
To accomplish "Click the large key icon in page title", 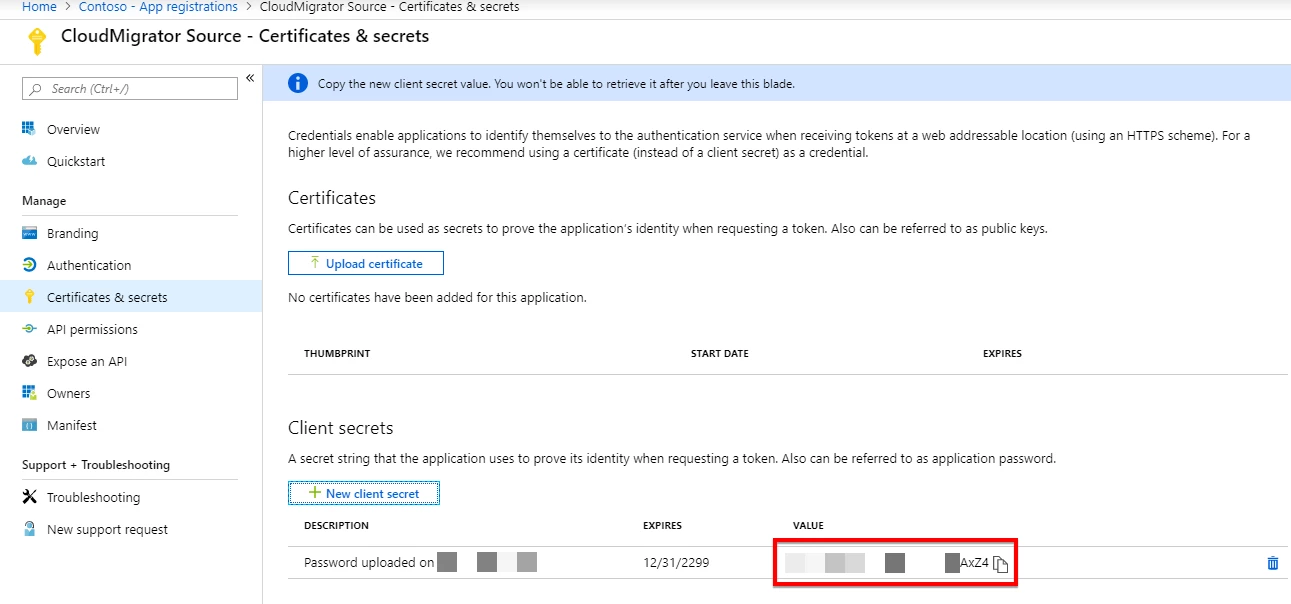I will point(37,41).
